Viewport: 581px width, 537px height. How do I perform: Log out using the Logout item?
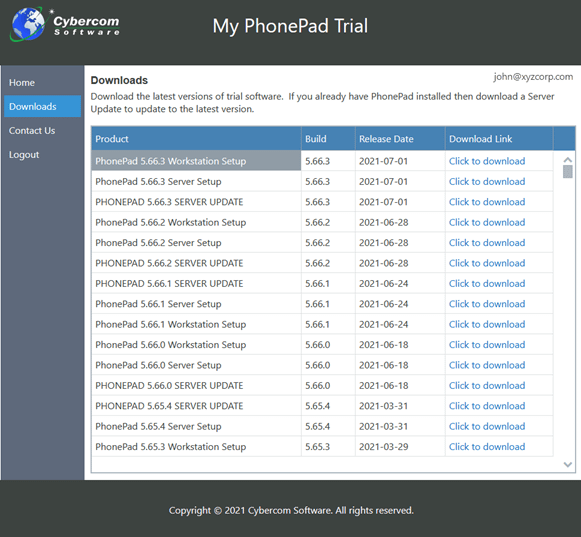[24, 155]
